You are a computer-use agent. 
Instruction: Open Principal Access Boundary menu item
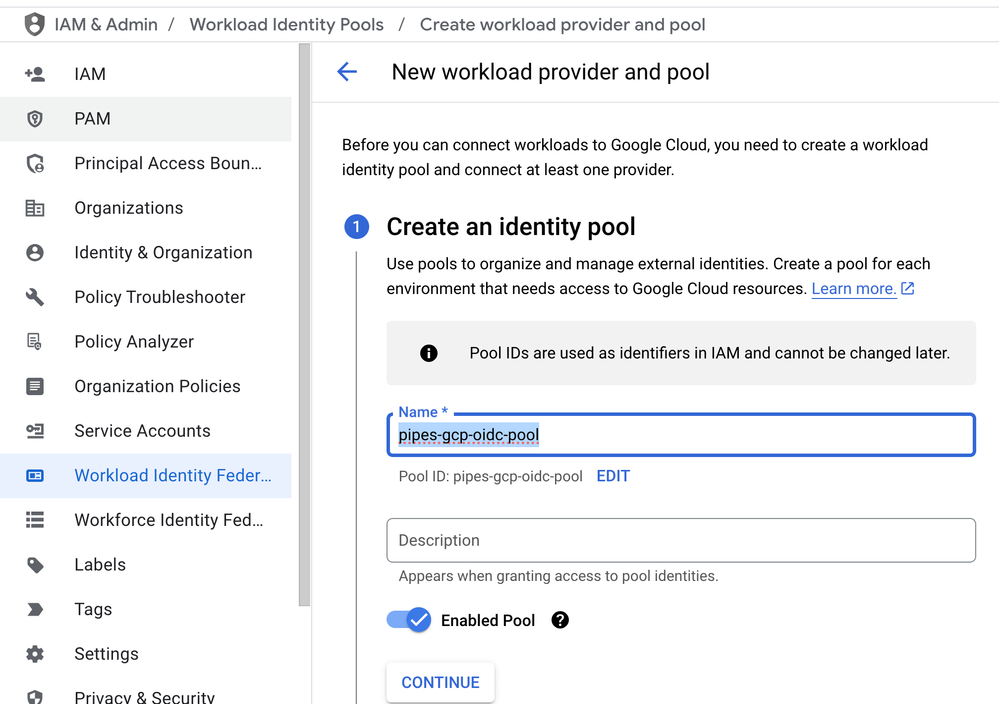point(145,164)
